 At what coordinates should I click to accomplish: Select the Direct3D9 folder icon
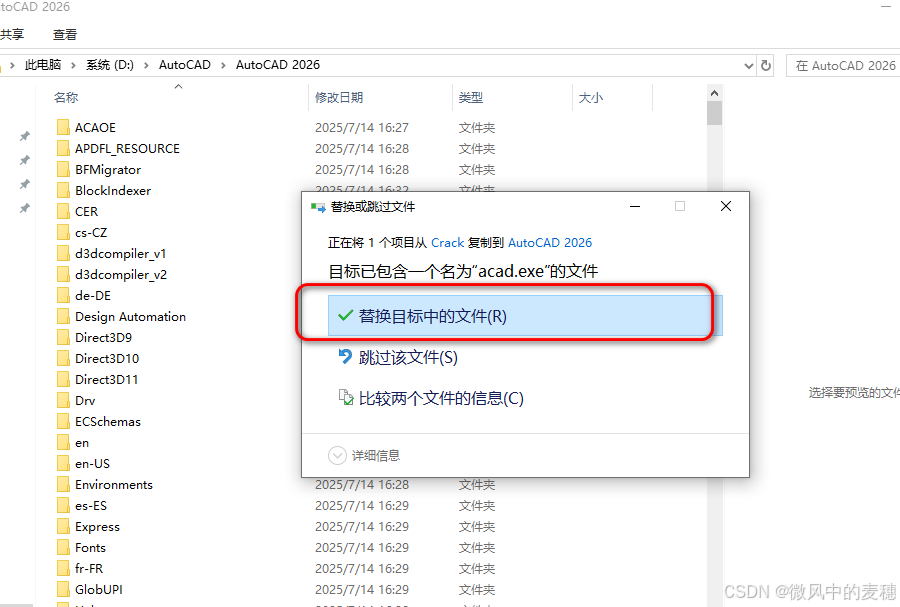(63, 337)
